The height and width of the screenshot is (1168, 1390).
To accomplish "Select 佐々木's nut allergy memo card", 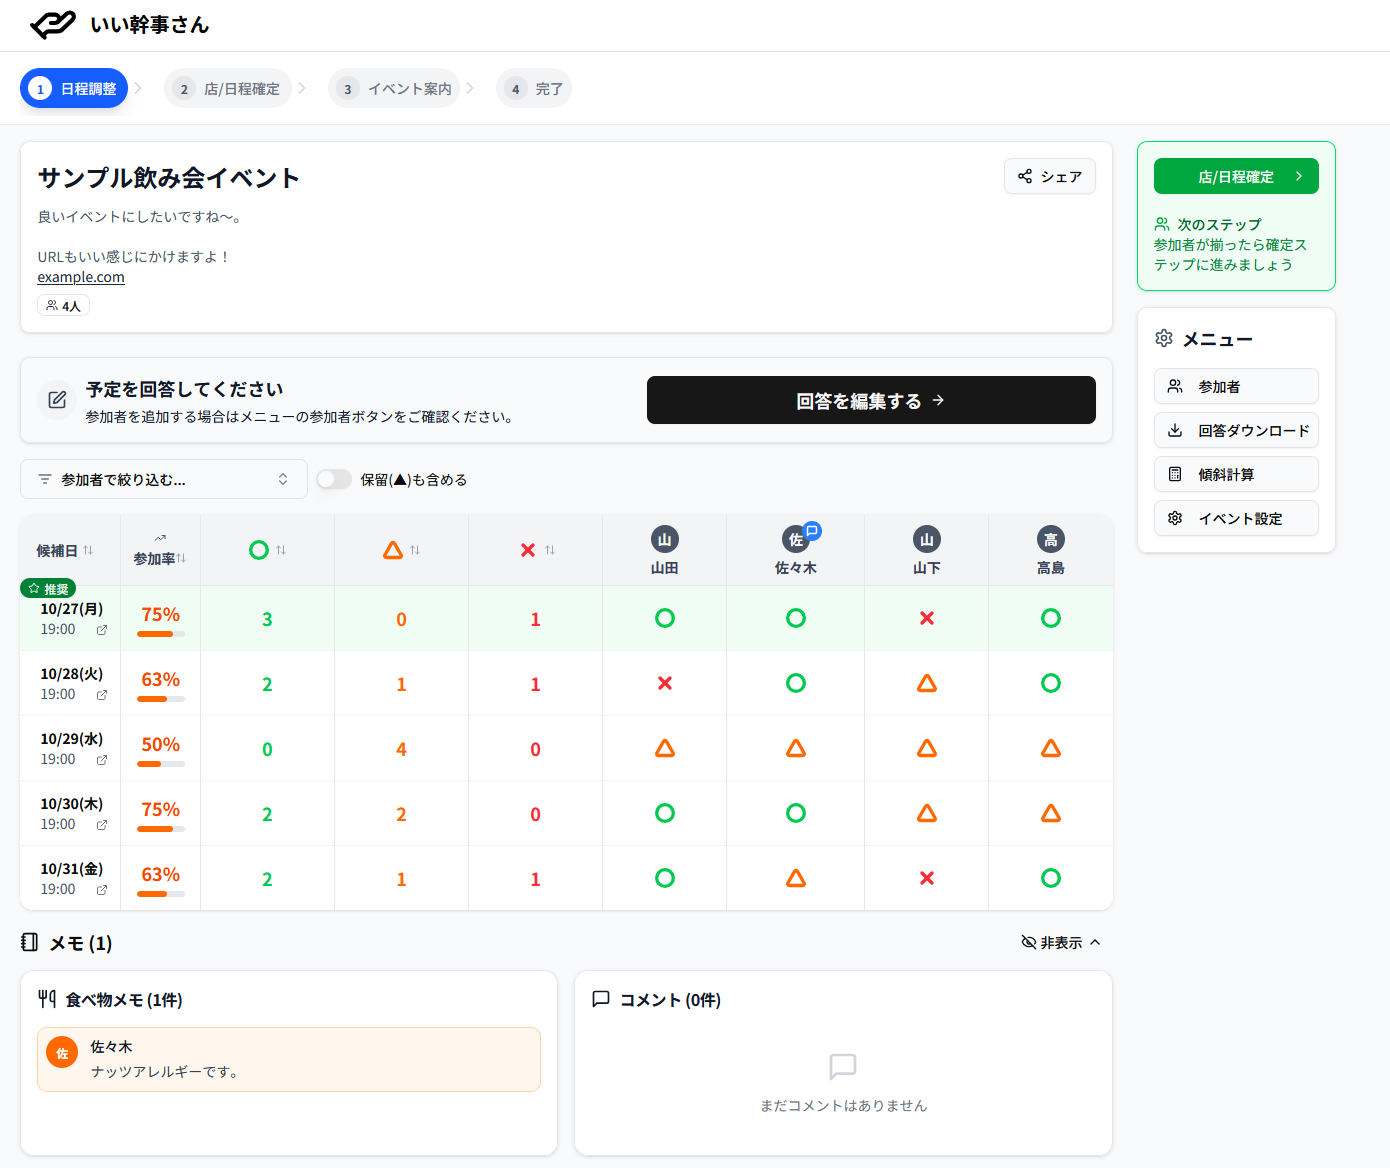I will [x=289, y=1059].
